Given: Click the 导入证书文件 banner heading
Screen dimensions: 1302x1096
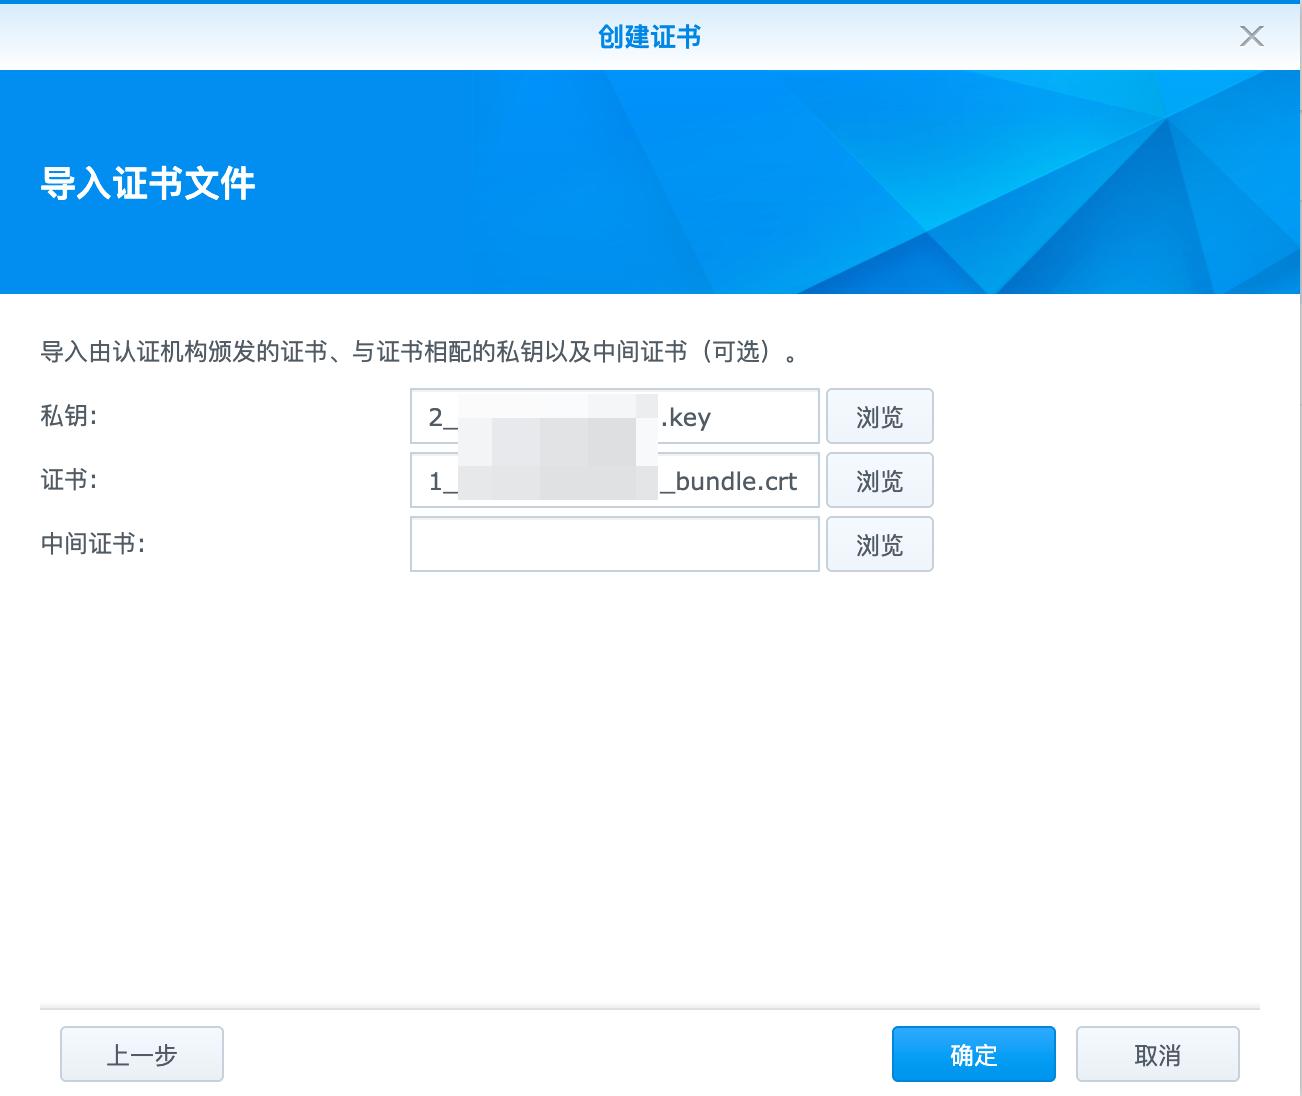Looking at the screenshot, I should pos(148,184).
